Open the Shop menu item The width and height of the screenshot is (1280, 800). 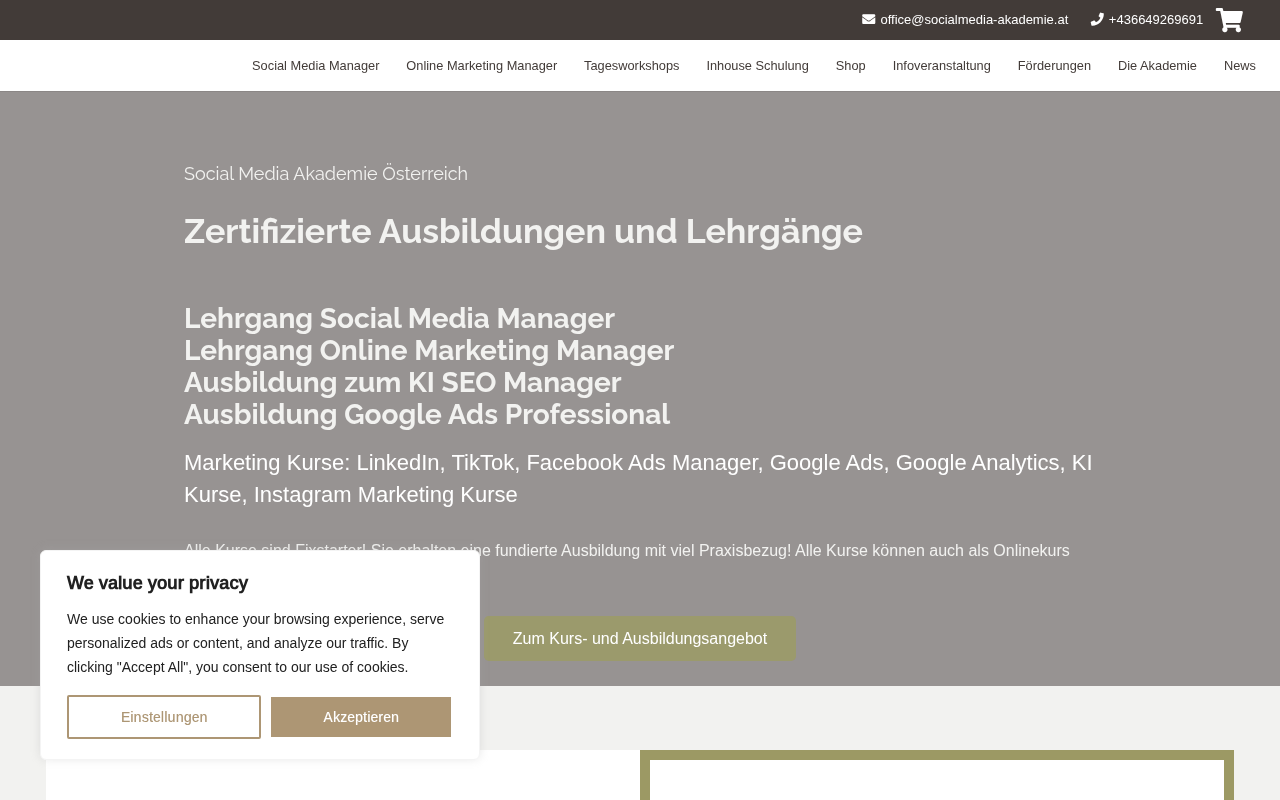coord(851,66)
